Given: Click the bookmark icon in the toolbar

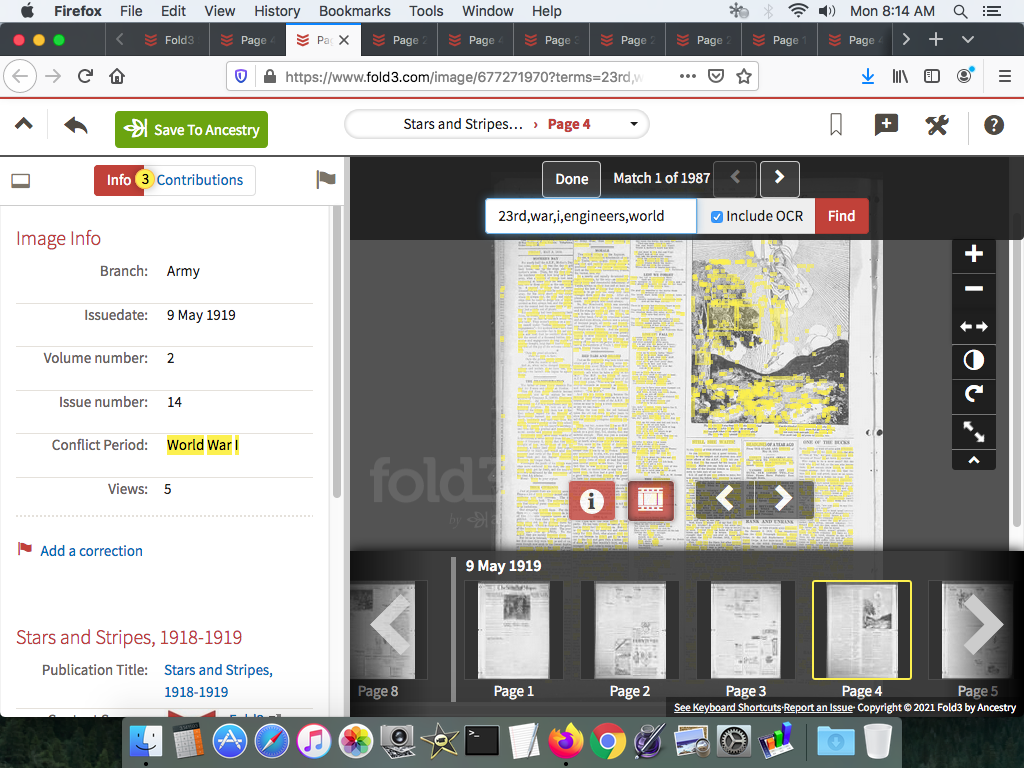Looking at the screenshot, I should click(836, 125).
